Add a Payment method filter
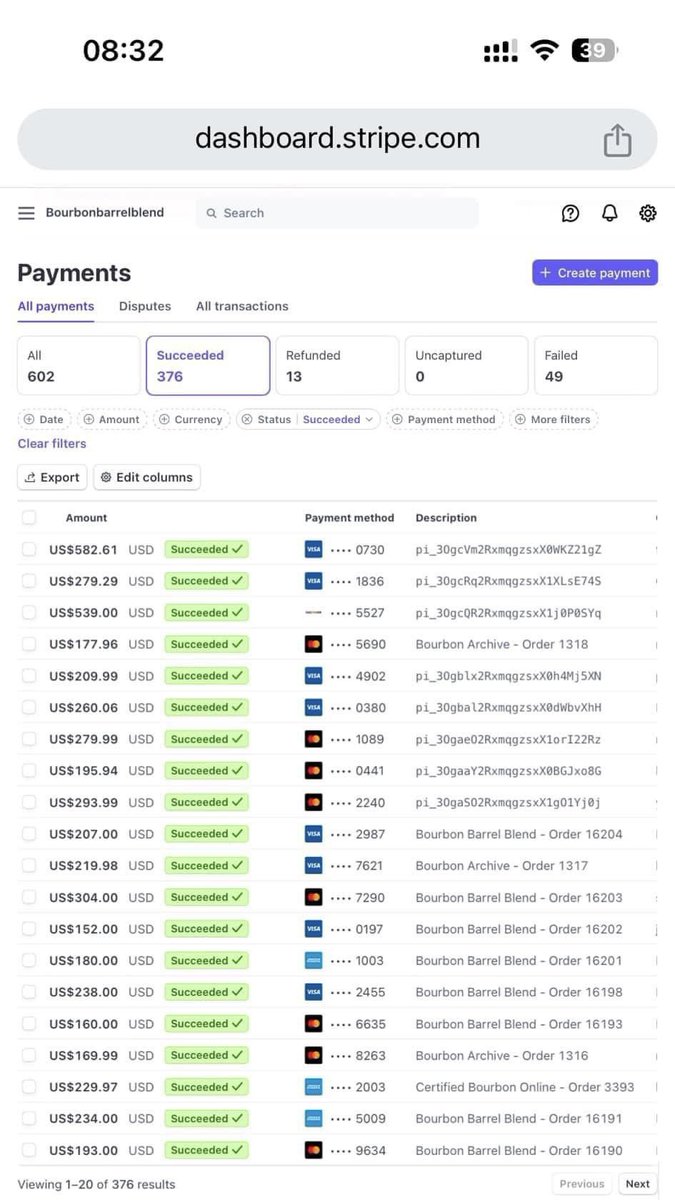 (x=444, y=420)
